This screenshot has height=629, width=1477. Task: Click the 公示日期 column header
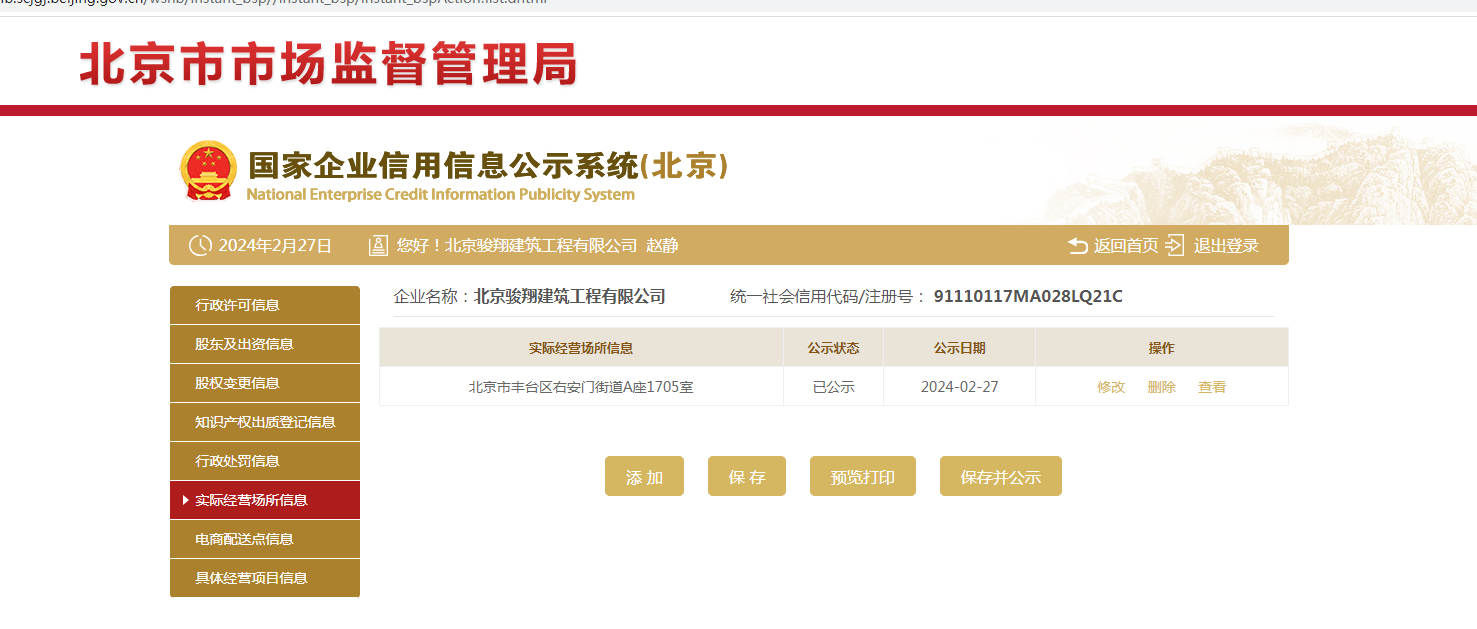tap(959, 348)
